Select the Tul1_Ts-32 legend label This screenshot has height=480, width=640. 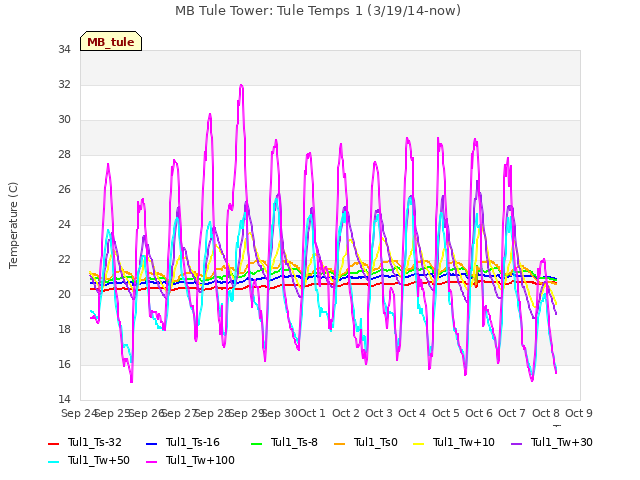click(95, 442)
